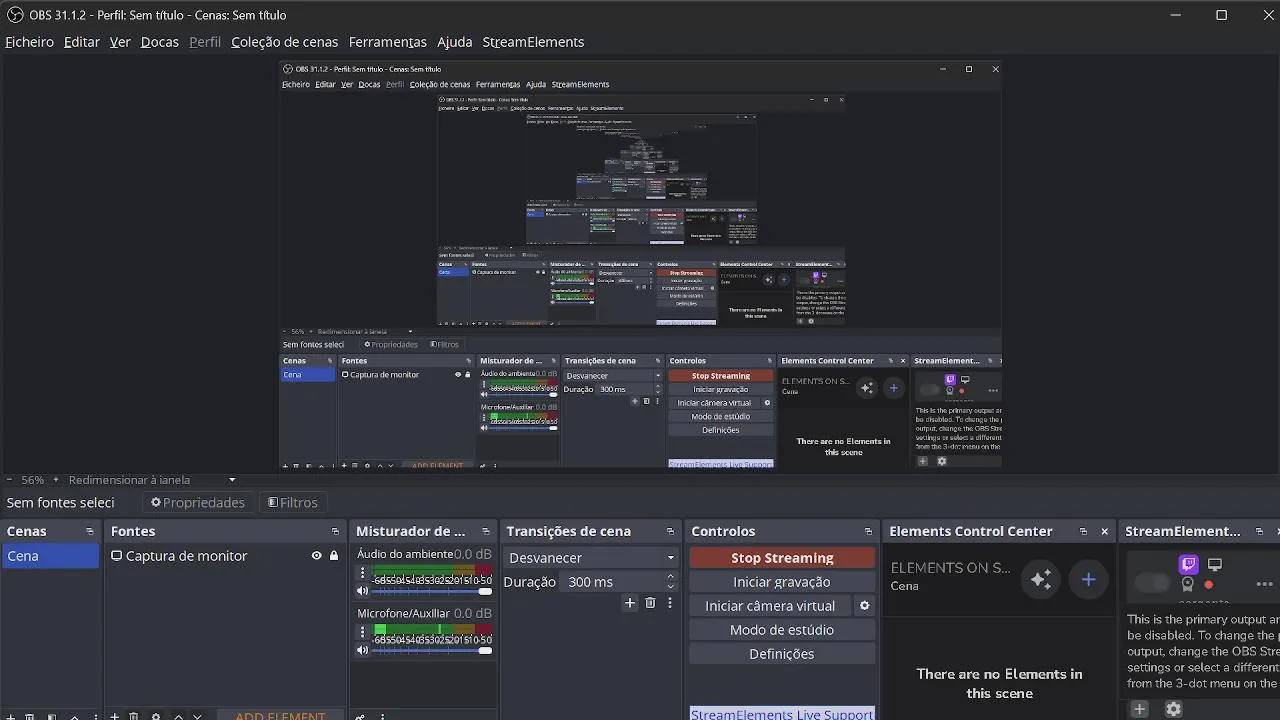
Task: Add a new scene transition
Action: 630,603
